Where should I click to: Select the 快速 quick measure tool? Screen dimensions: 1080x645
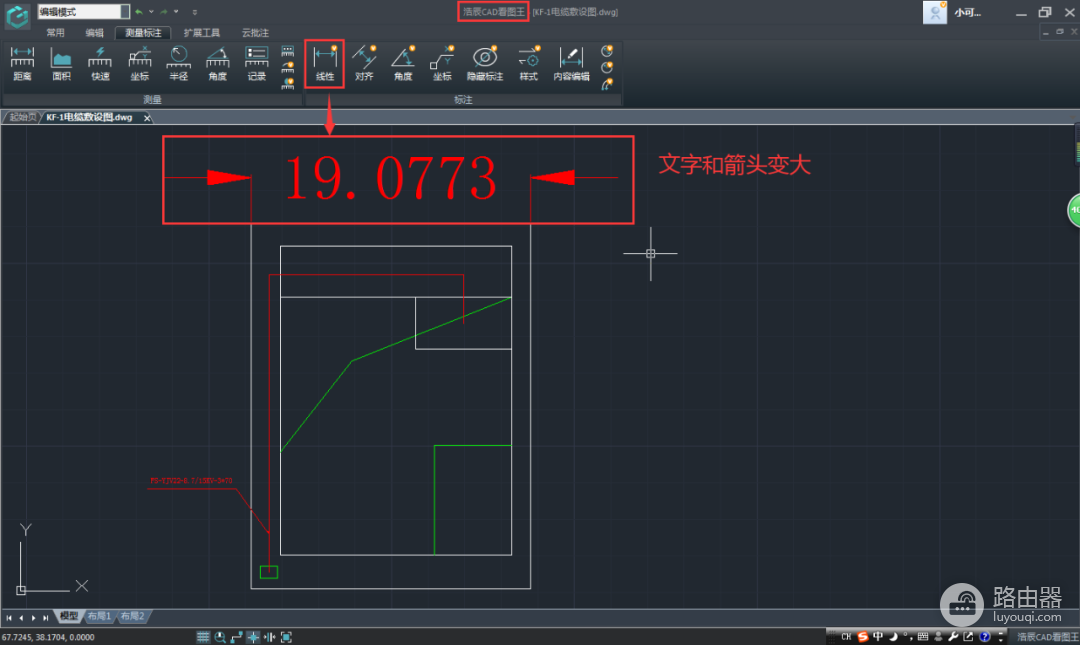(x=100, y=64)
